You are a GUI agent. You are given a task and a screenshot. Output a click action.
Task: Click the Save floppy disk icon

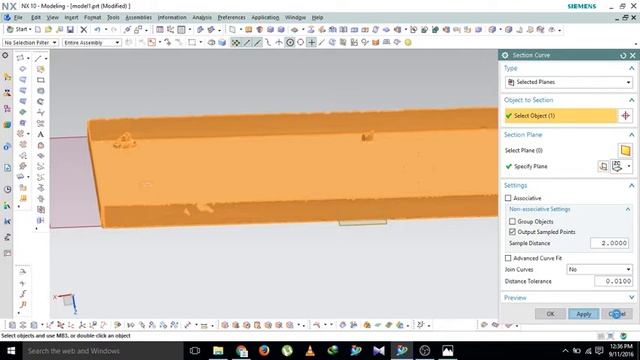70,29
